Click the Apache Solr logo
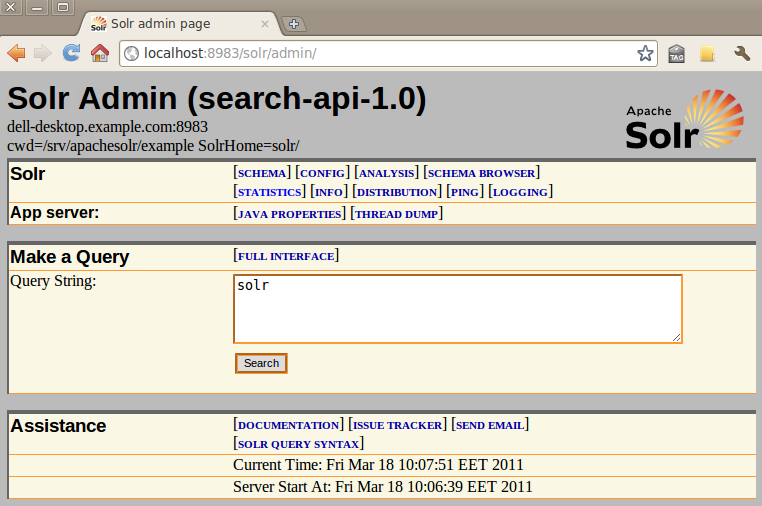This screenshot has width=762, height=506. pos(684,119)
